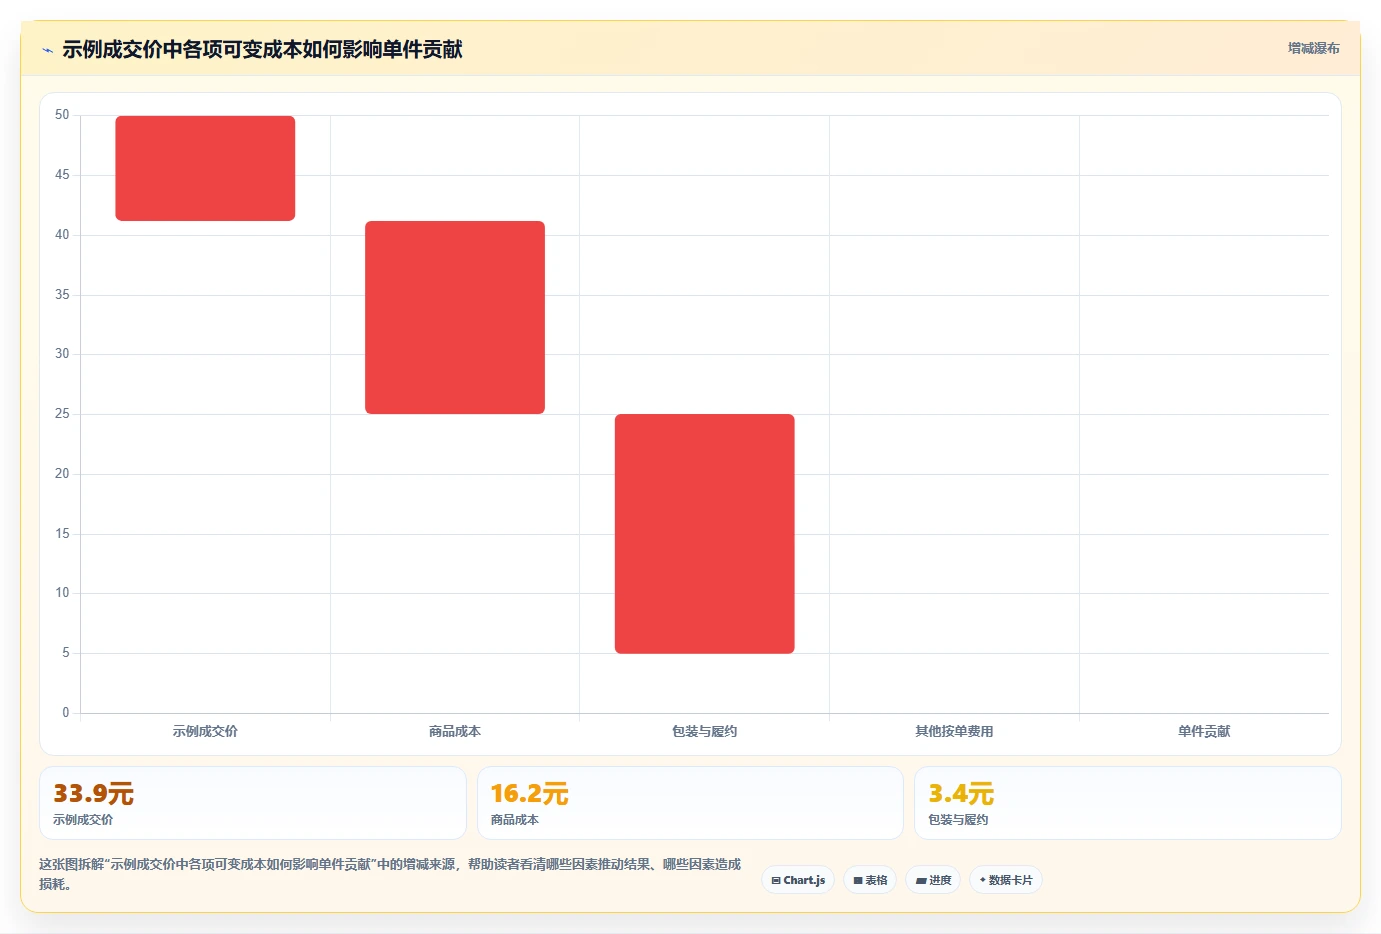Screen dimensions: 1381x934
Task: Click the 包装与履约 x-axis label
Action: point(705,731)
